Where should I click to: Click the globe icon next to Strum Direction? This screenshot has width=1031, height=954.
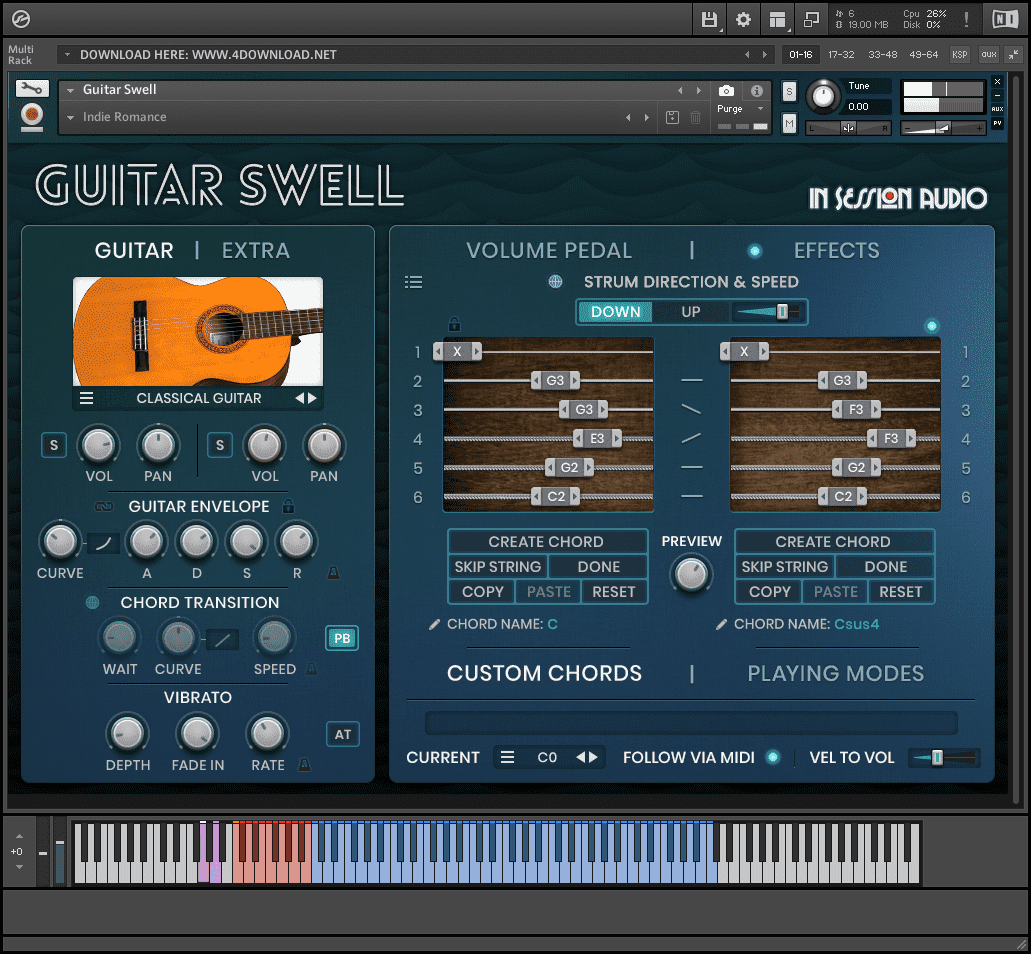(x=556, y=281)
